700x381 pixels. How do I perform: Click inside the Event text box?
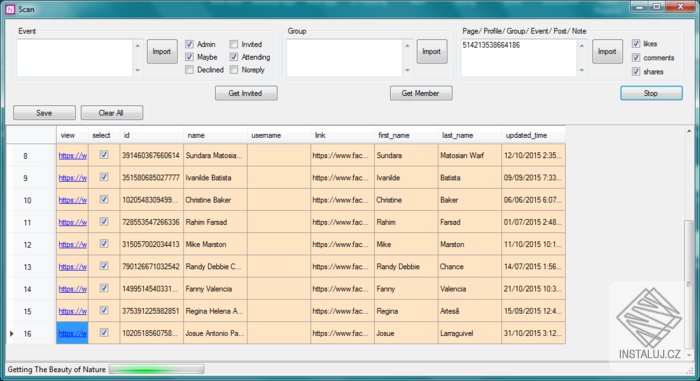pos(75,58)
